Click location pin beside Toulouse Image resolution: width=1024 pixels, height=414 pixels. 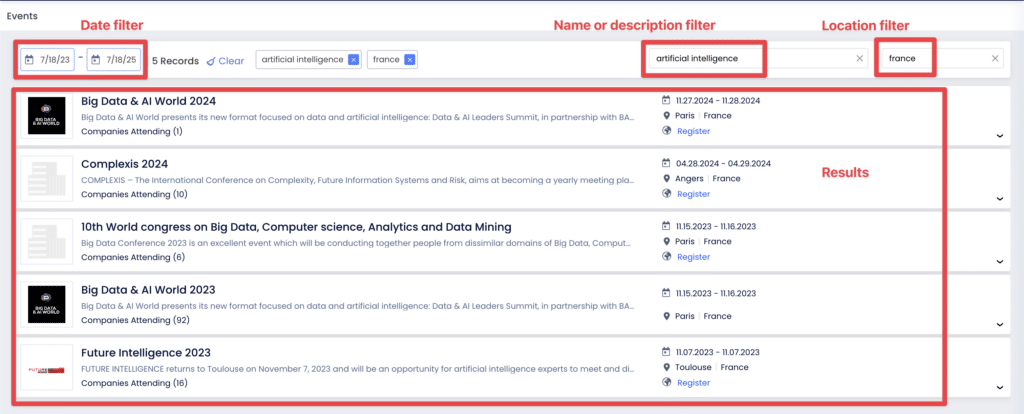[x=666, y=367]
